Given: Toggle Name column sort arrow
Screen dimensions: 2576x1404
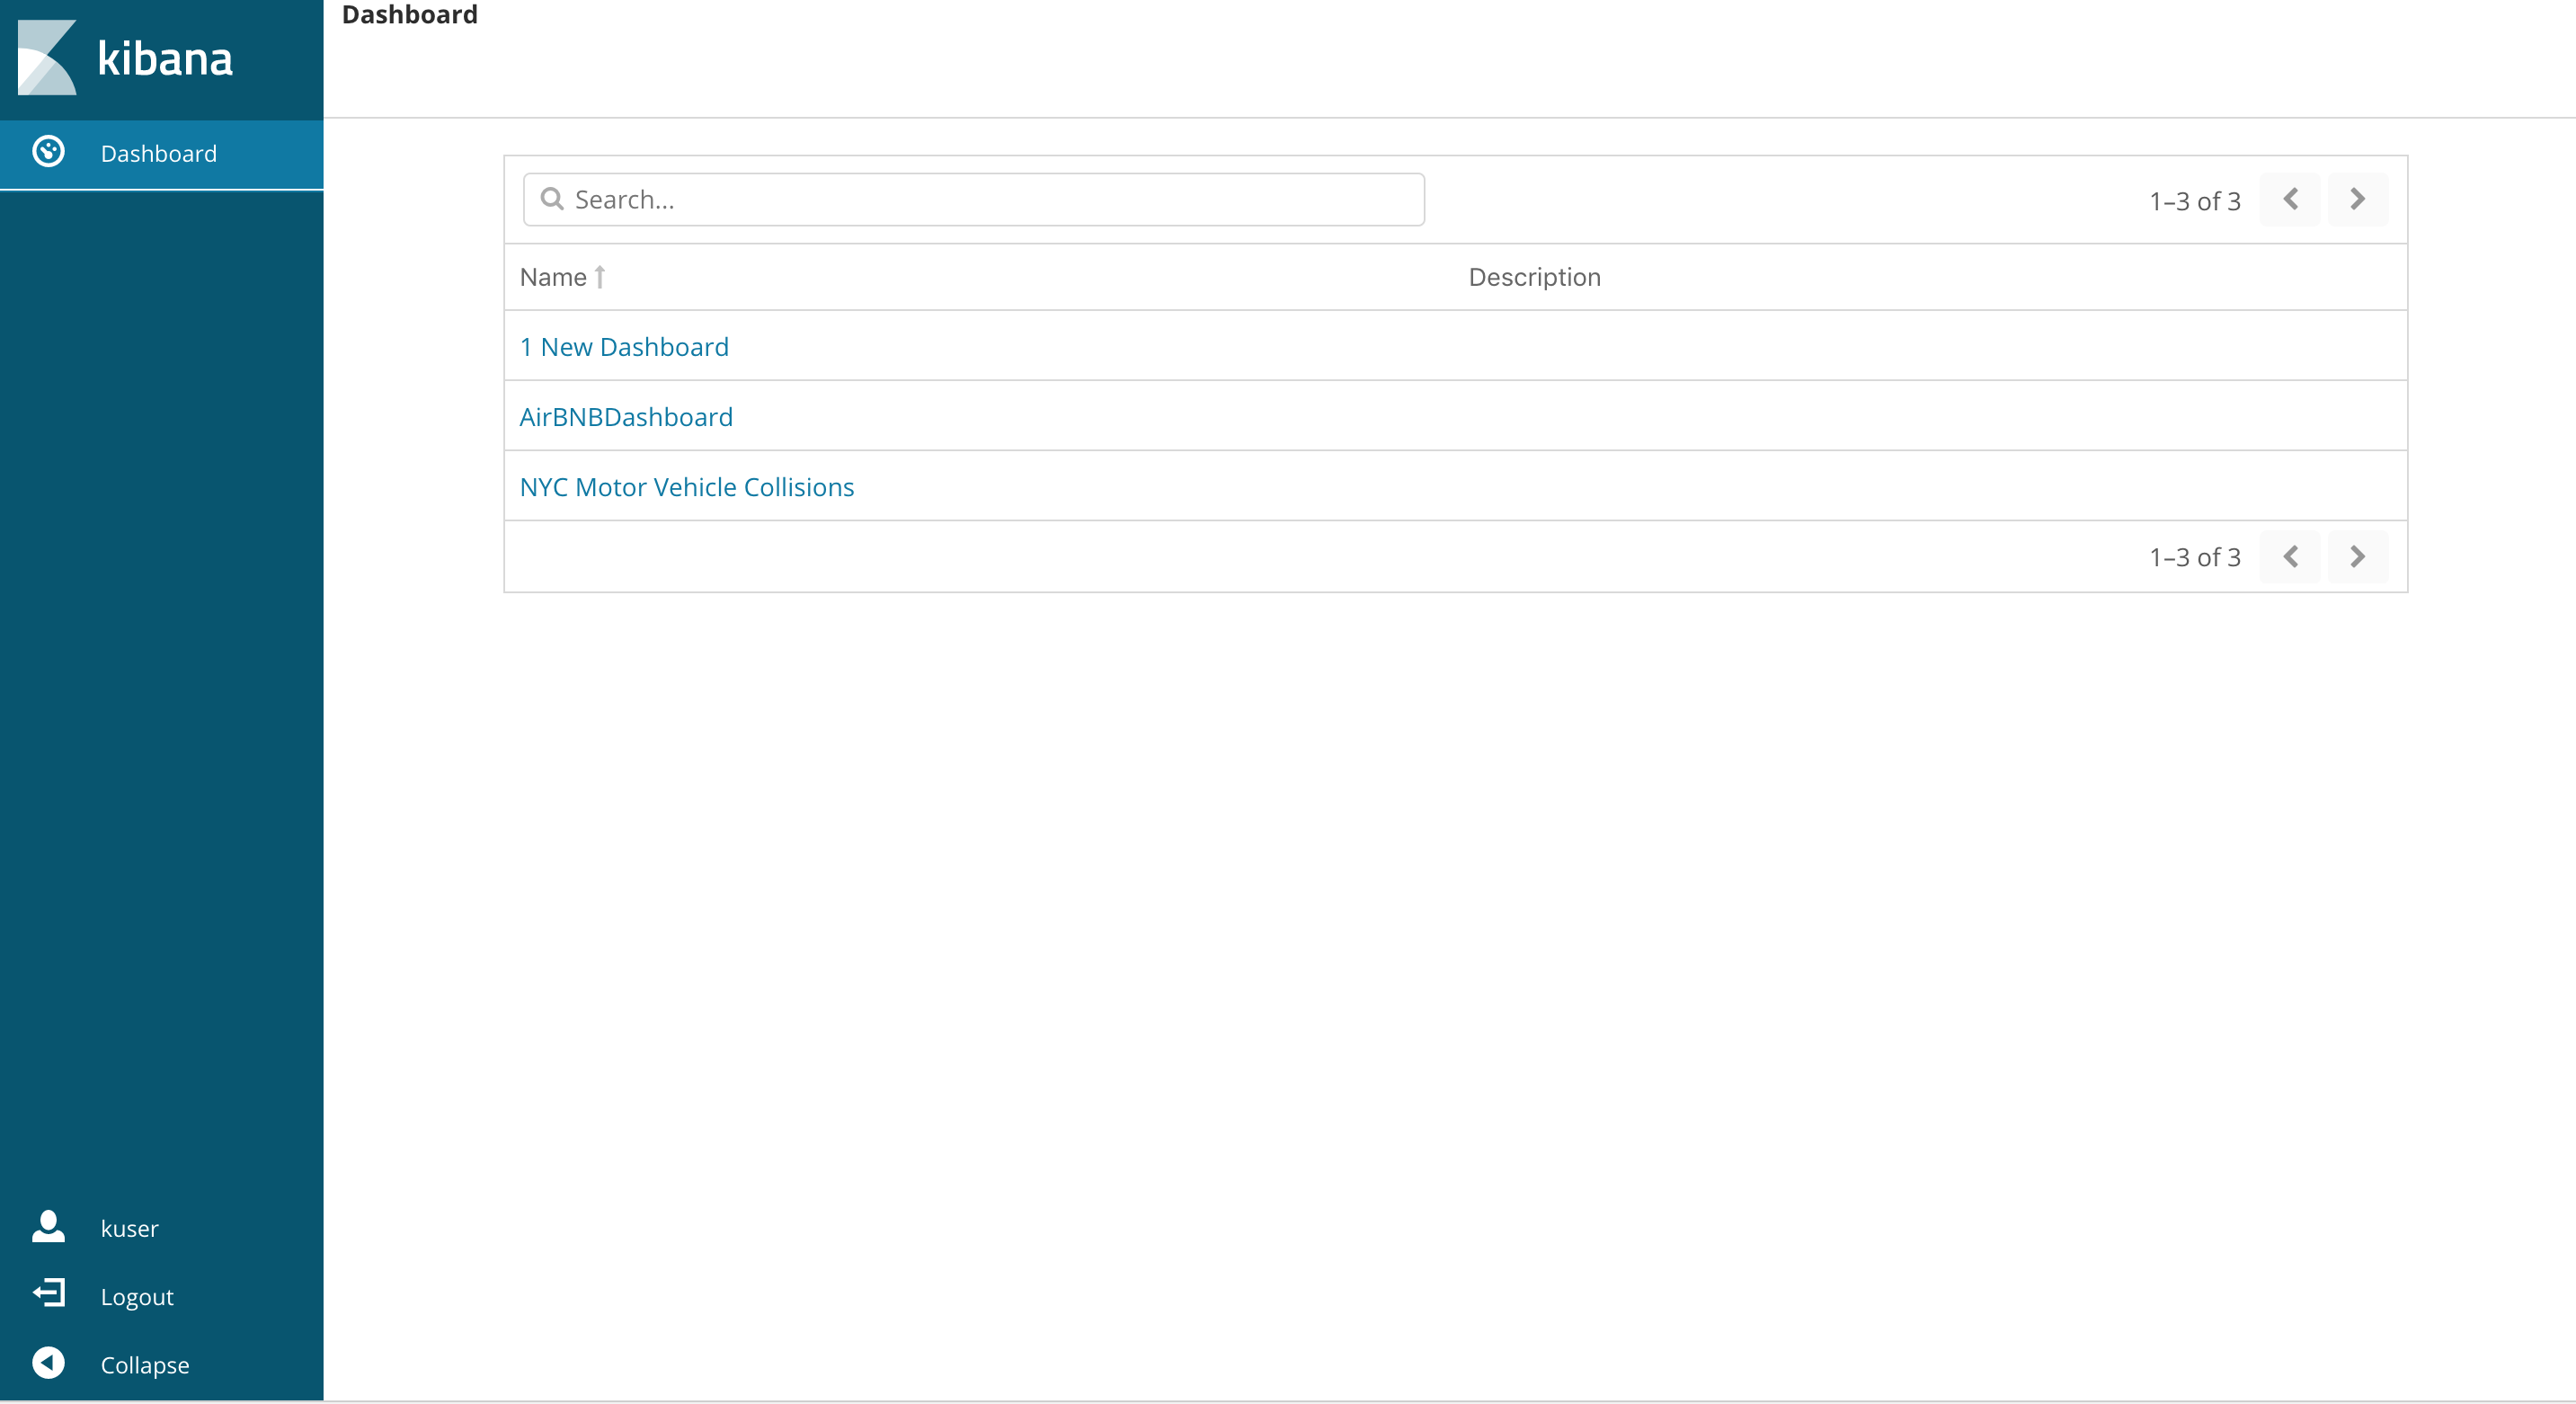Looking at the screenshot, I should point(600,277).
